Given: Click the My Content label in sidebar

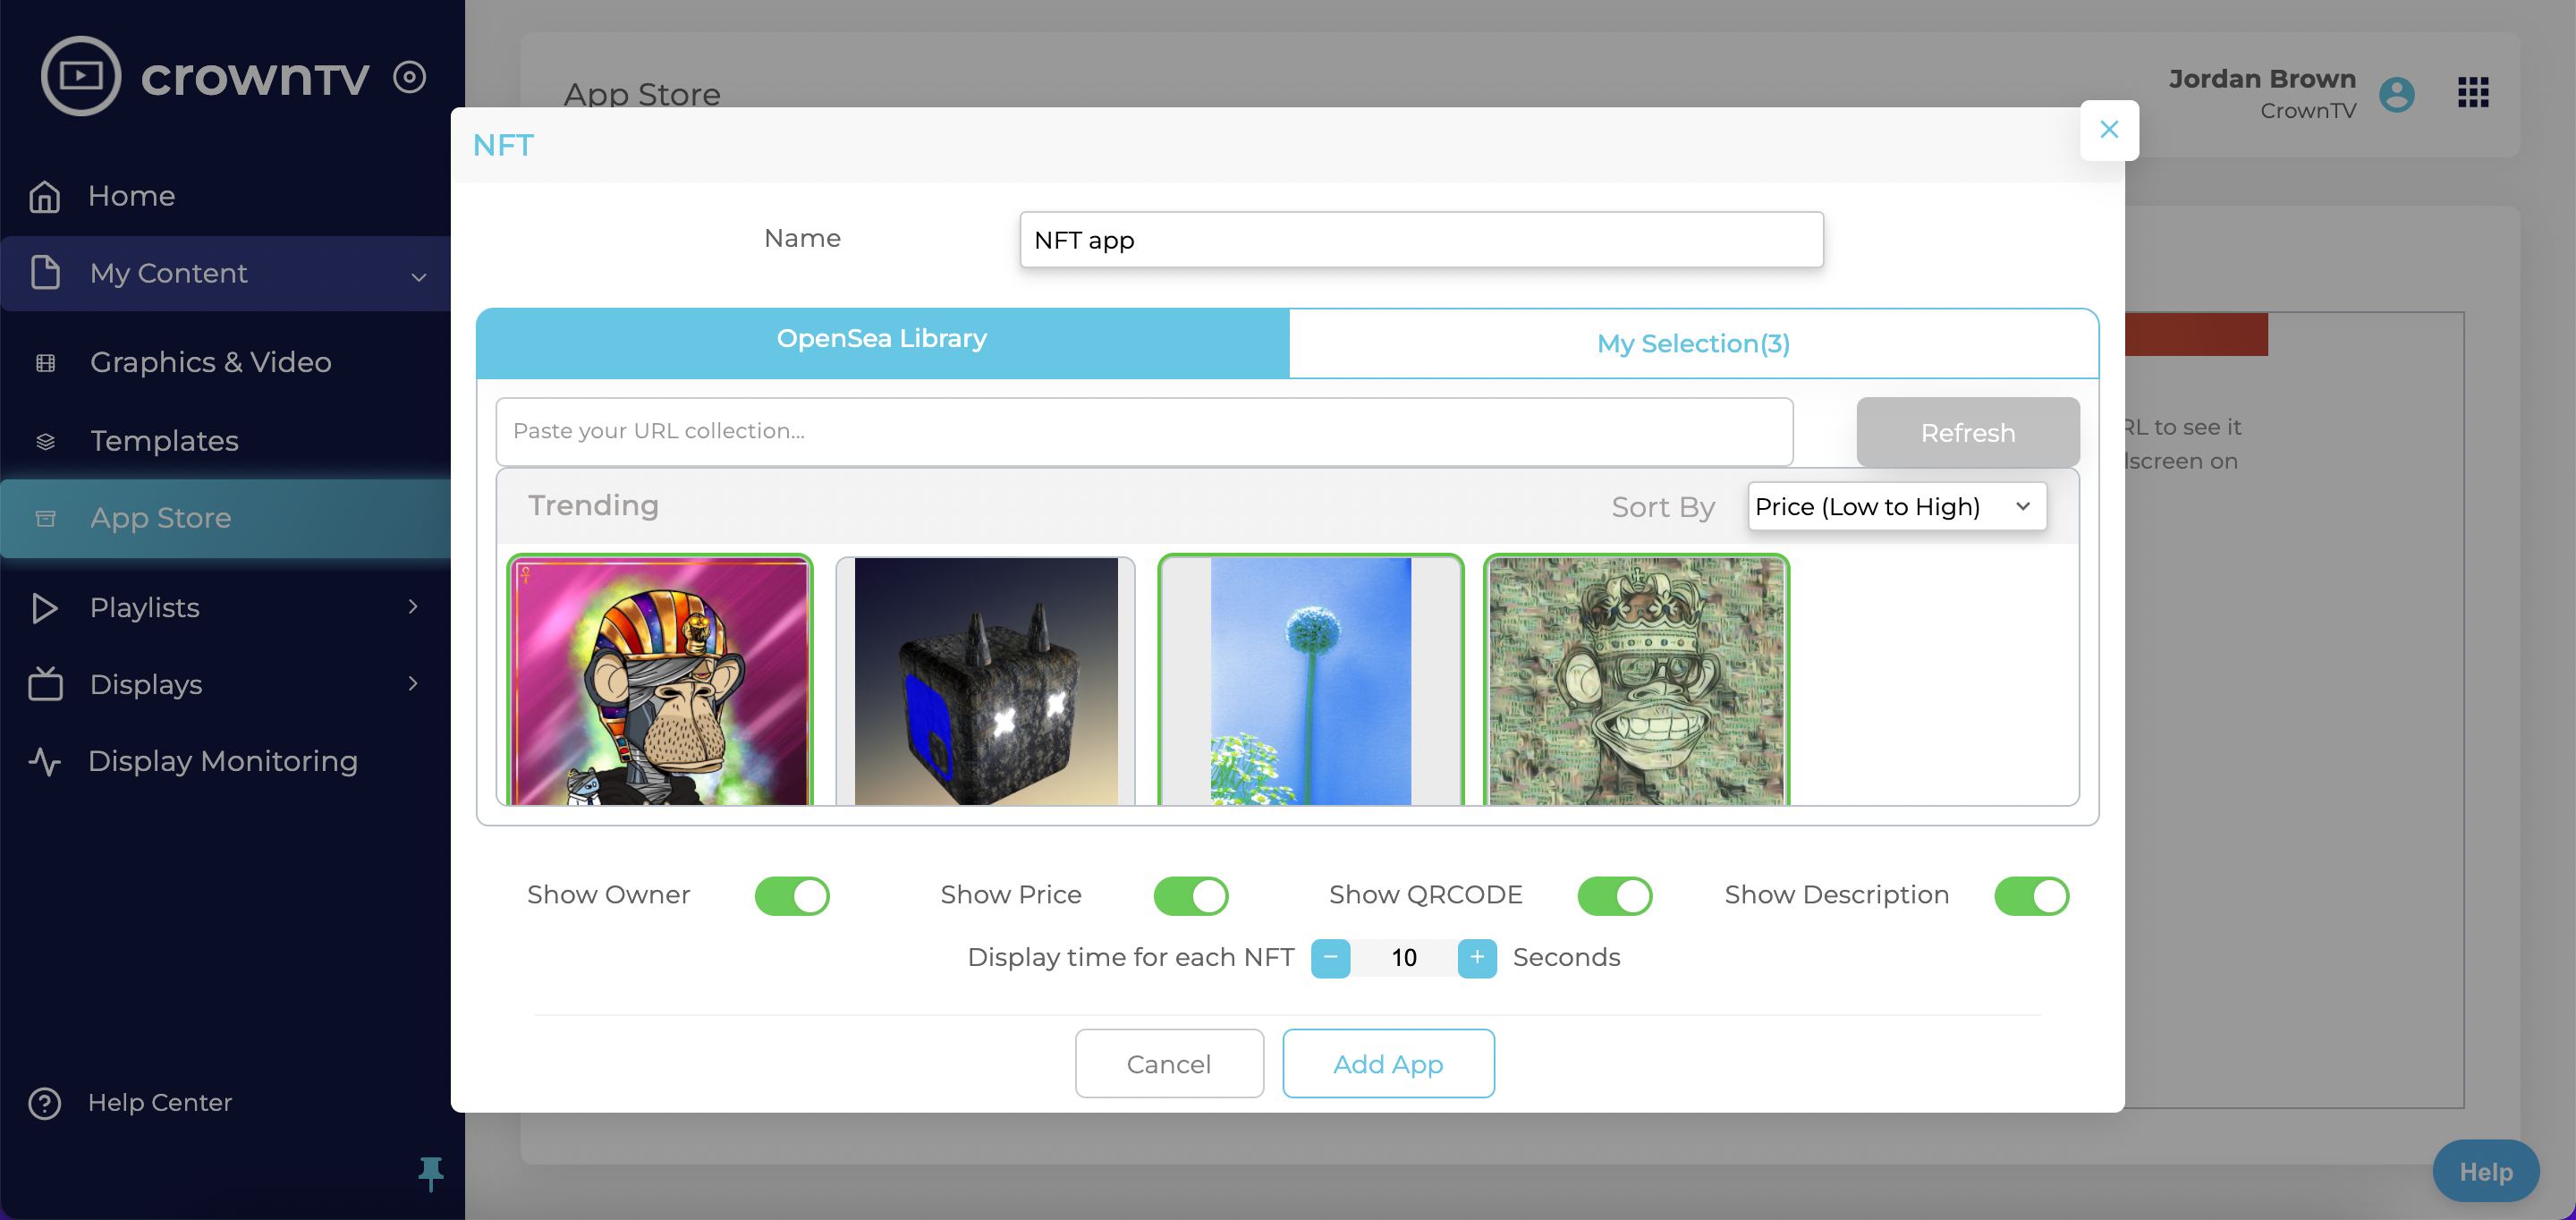Looking at the screenshot, I should (168, 273).
